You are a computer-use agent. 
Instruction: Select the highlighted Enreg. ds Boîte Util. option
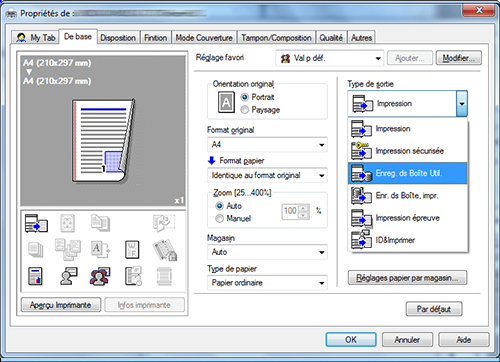coord(408,173)
